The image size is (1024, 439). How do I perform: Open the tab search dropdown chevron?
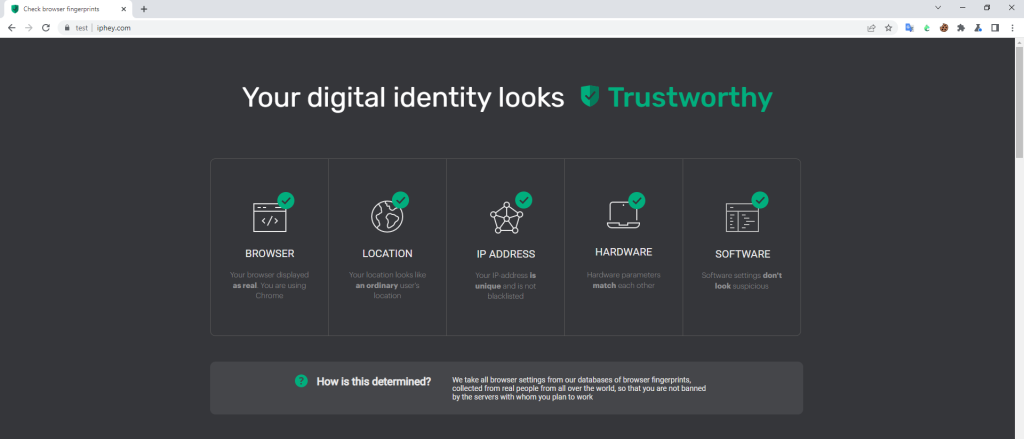(938, 8)
